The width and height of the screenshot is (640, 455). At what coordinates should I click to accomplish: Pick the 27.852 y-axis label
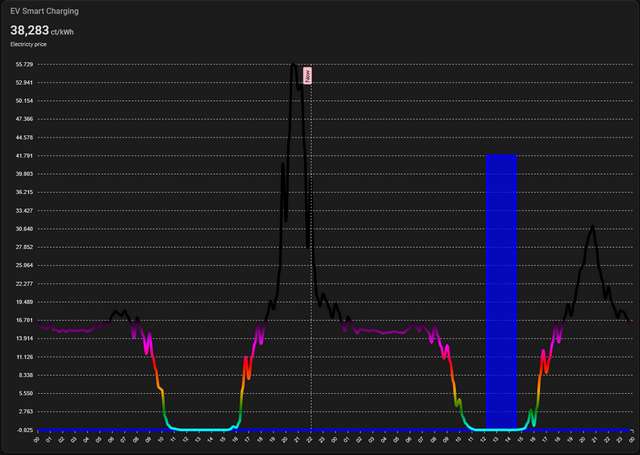(24, 247)
